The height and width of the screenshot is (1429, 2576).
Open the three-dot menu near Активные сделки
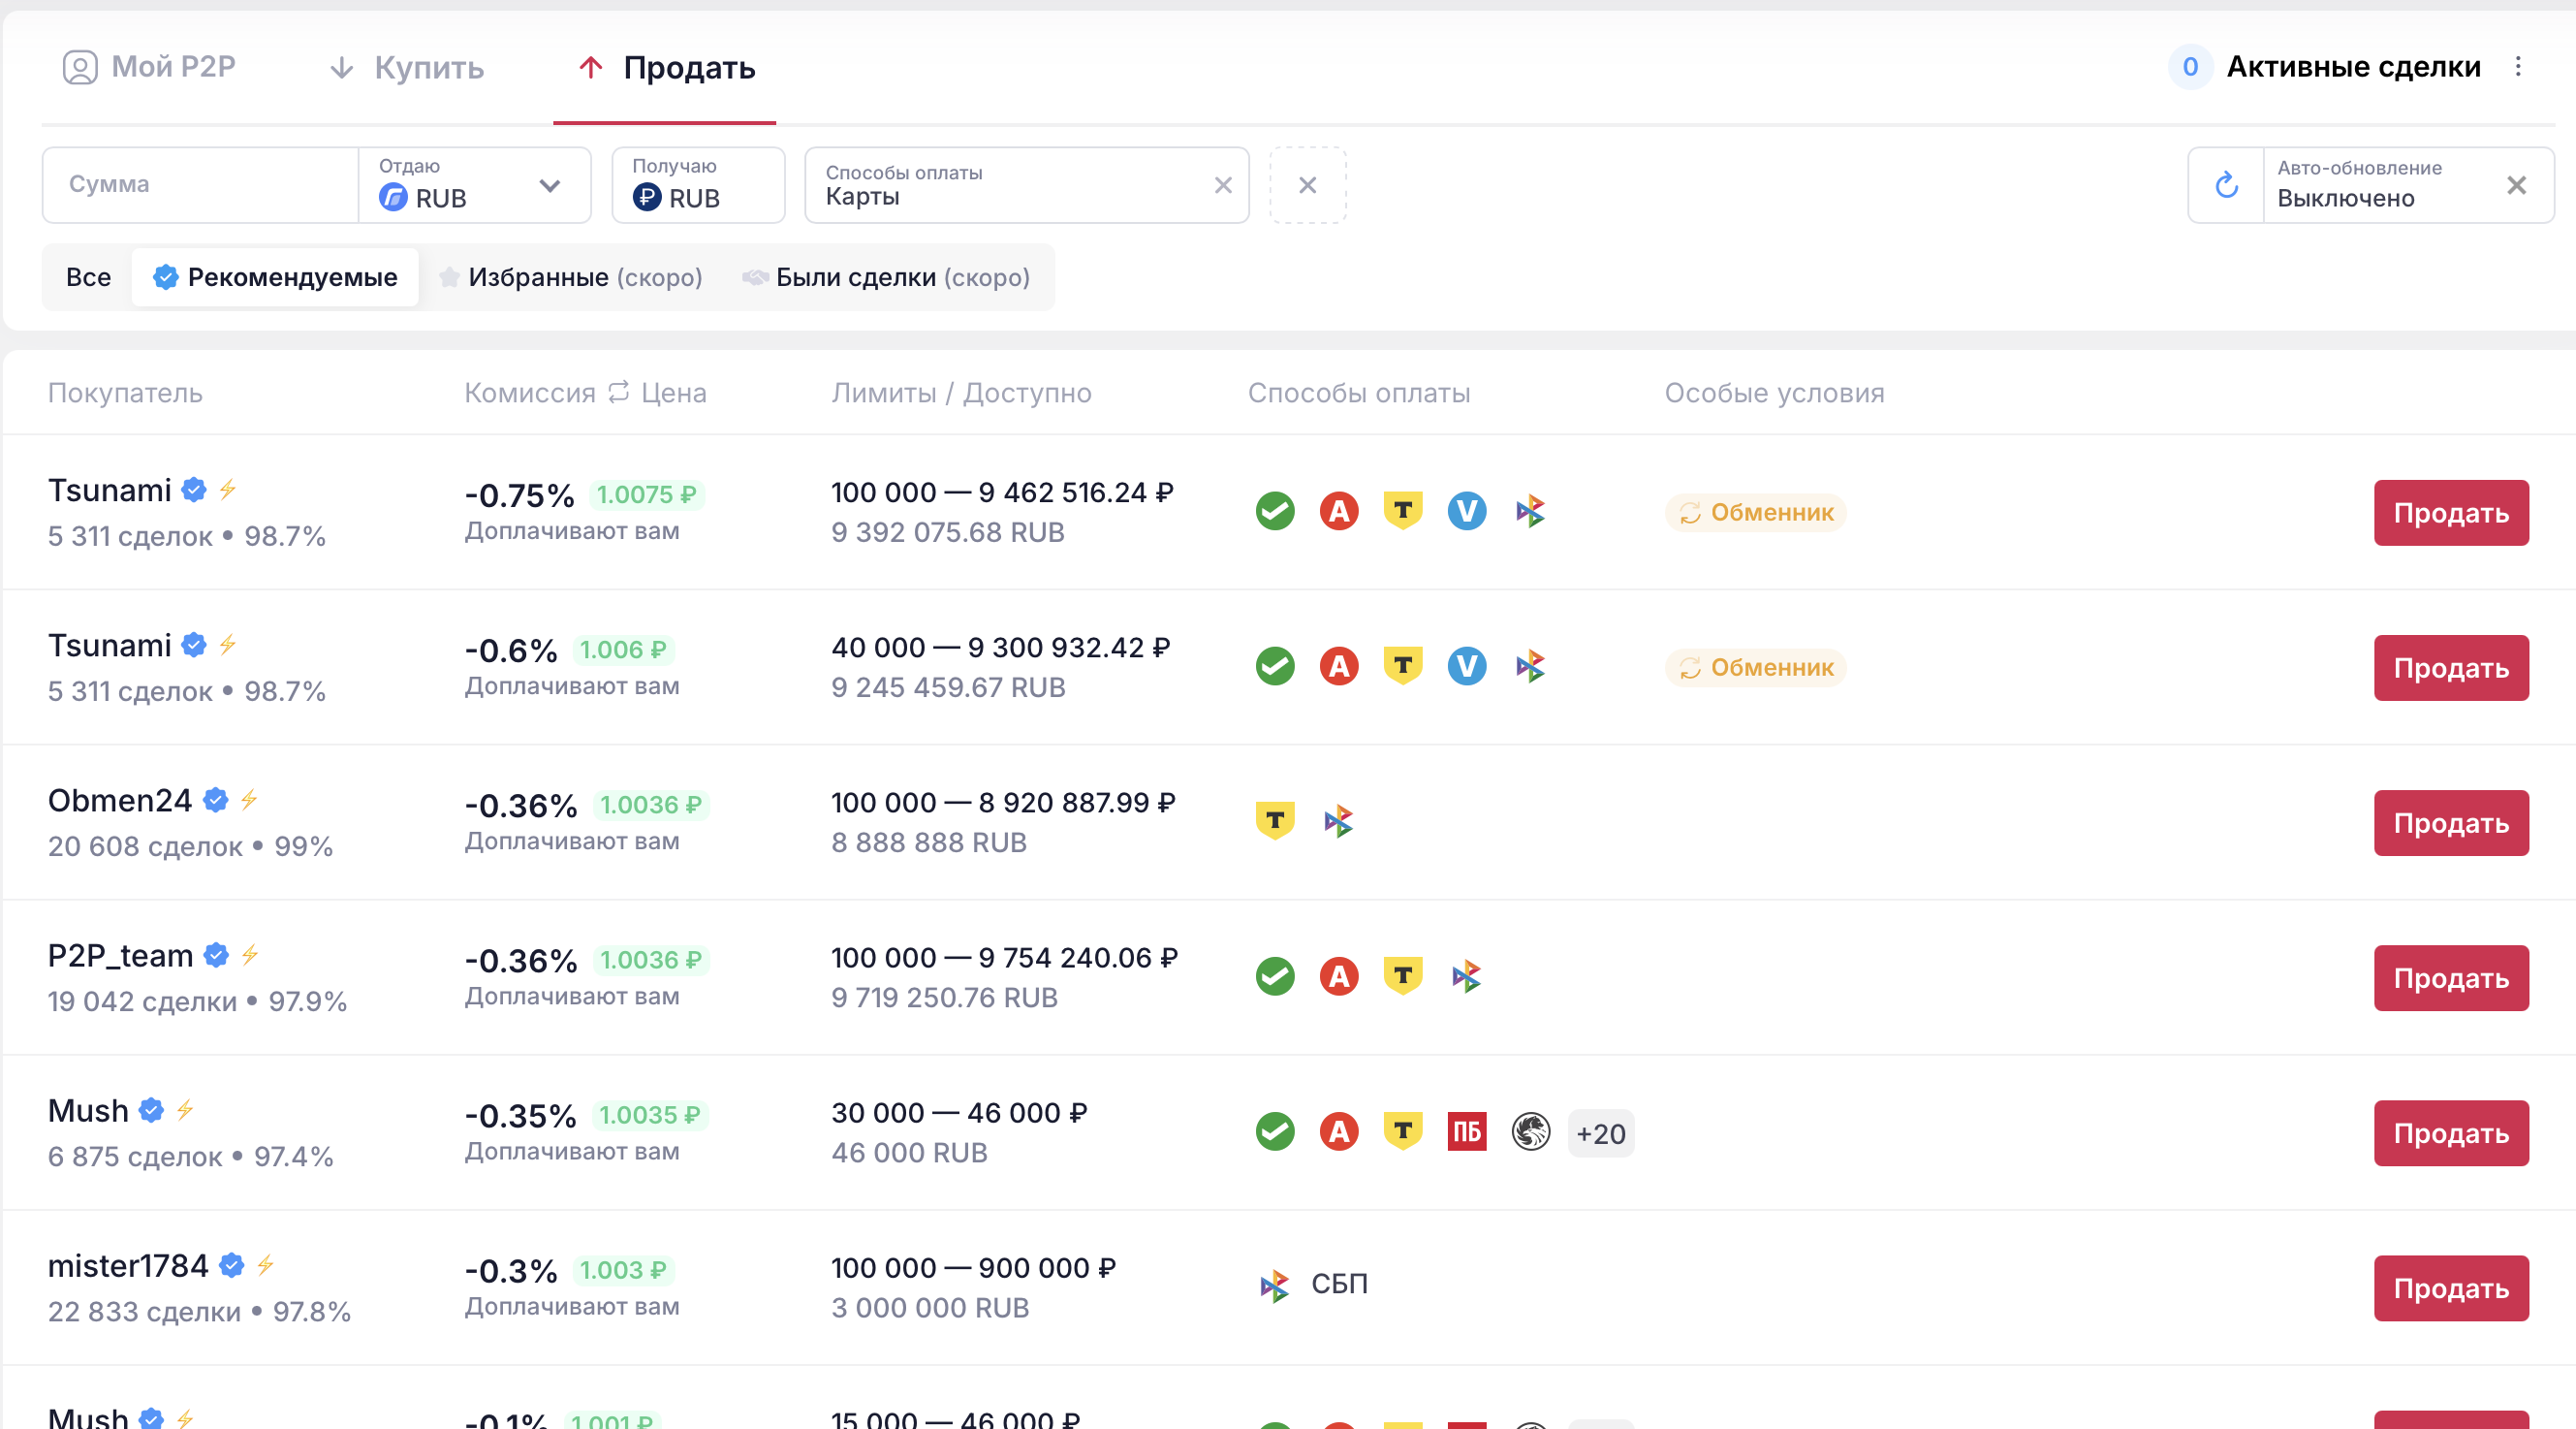pos(2518,67)
